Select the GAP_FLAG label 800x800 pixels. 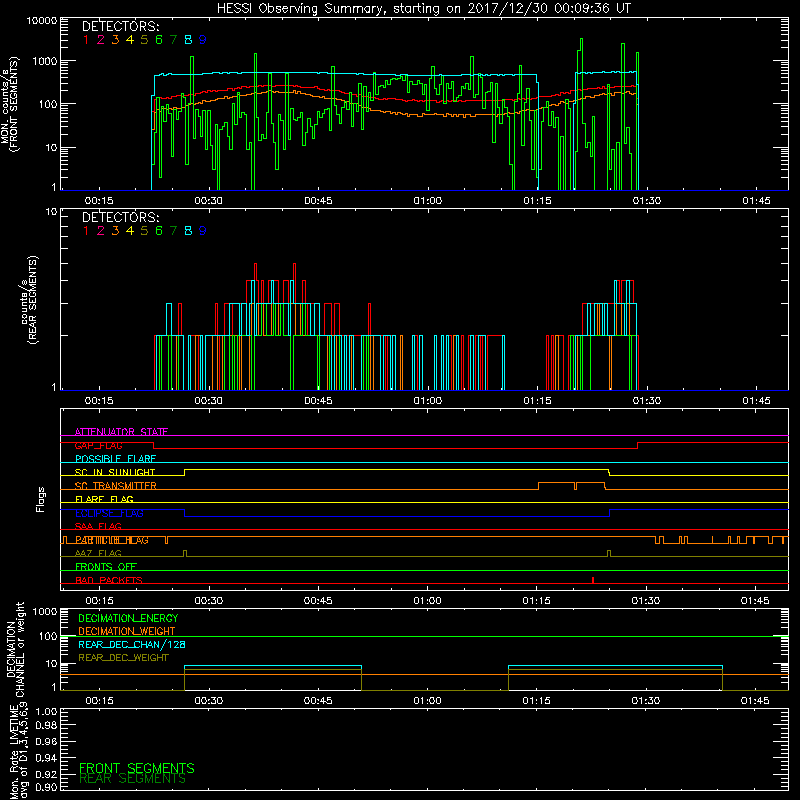(98, 445)
